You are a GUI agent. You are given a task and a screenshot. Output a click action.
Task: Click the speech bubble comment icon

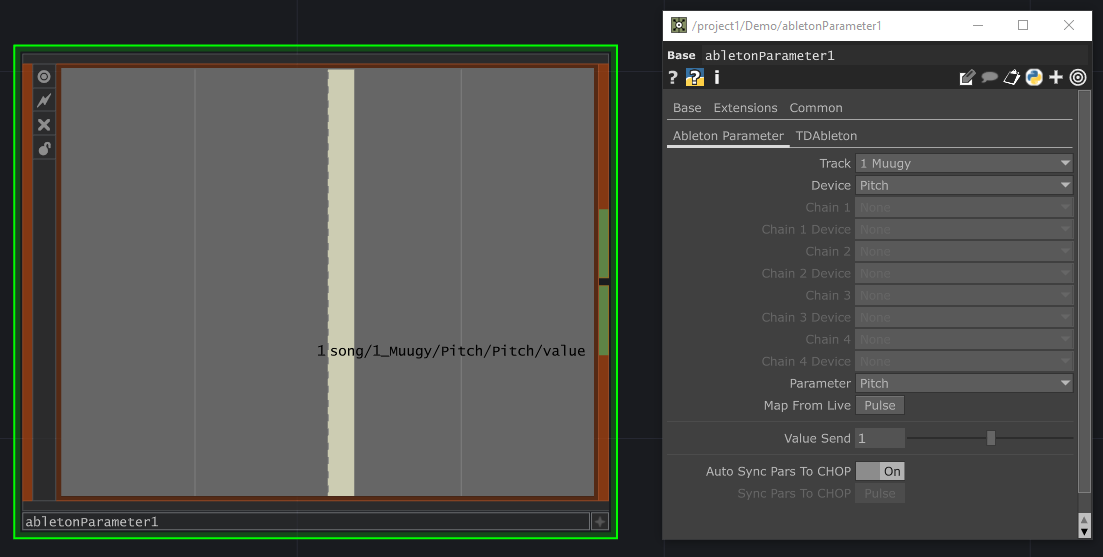pos(990,77)
